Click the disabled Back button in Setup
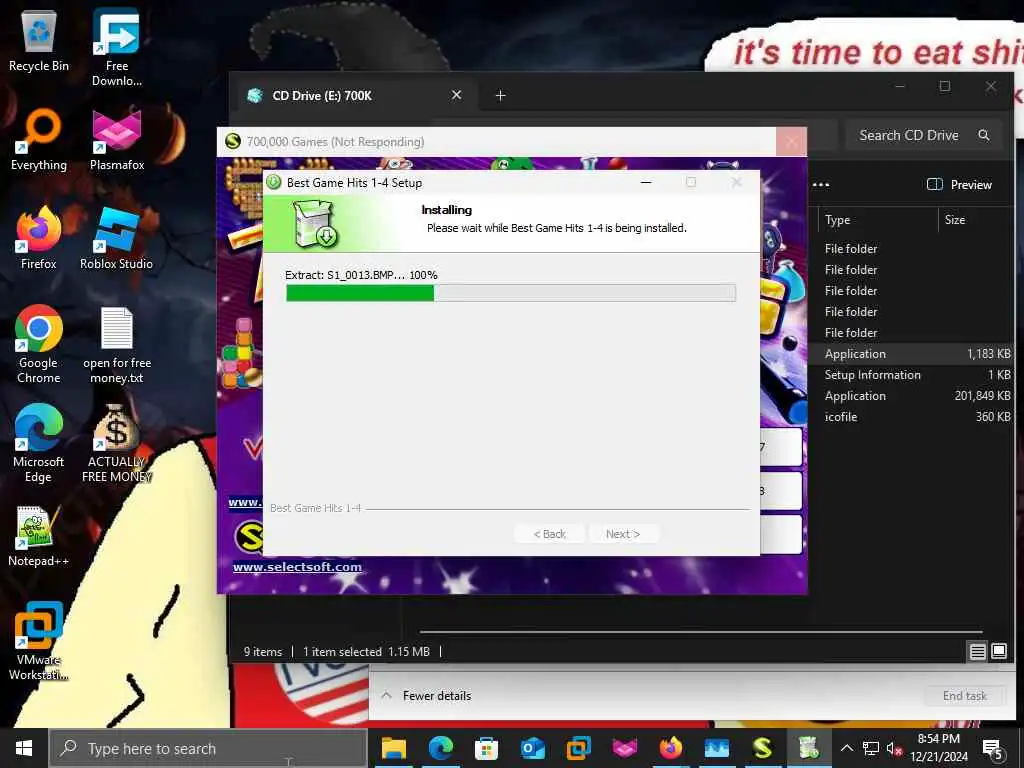 coord(550,534)
